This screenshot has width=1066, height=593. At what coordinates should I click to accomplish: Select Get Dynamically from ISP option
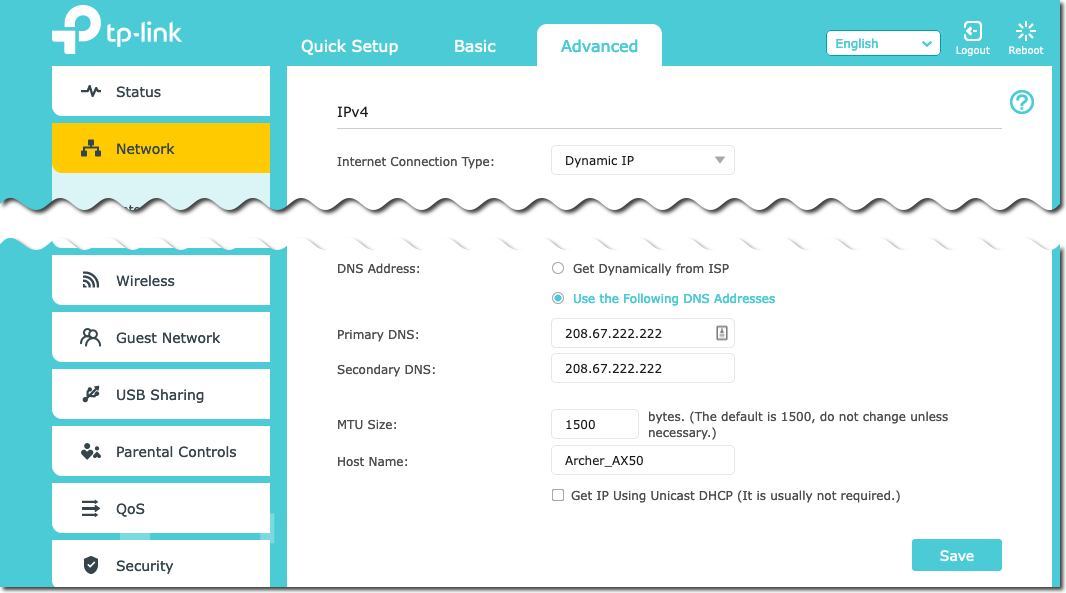pyautogui.click(x=558, y=269)
